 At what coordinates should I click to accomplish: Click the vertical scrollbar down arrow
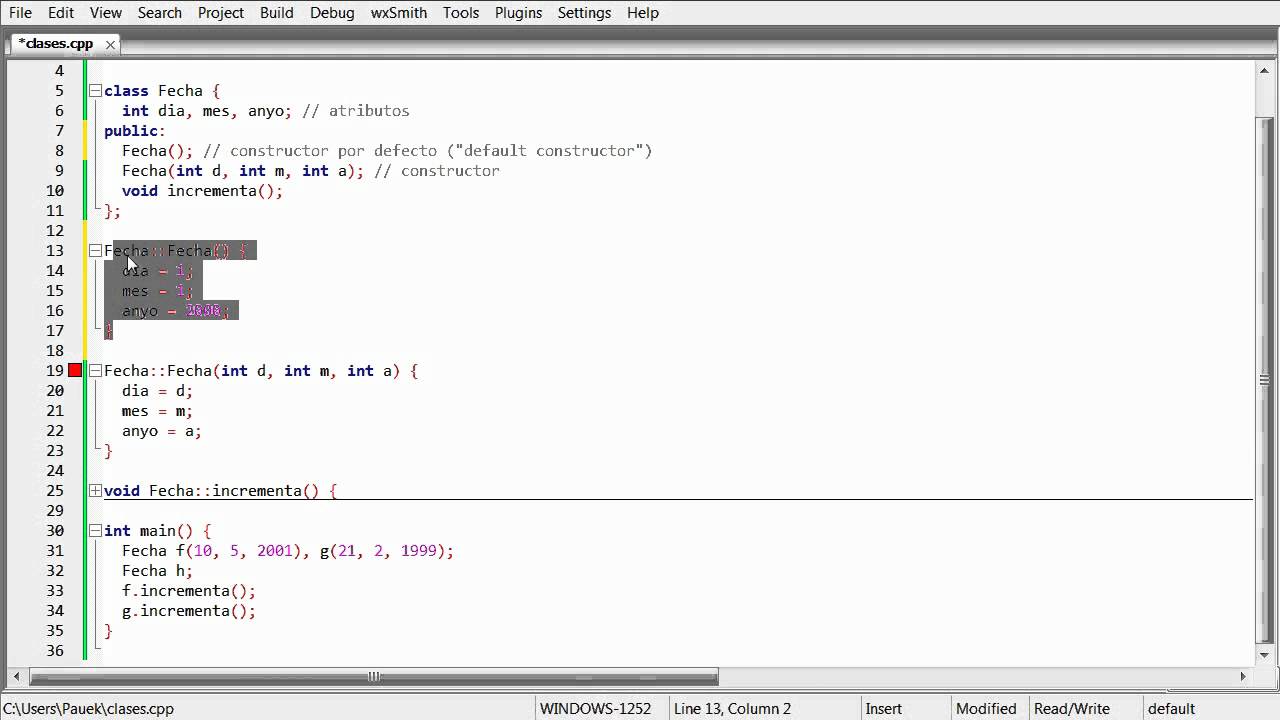pyautogui.click(x=1264, y=656)
